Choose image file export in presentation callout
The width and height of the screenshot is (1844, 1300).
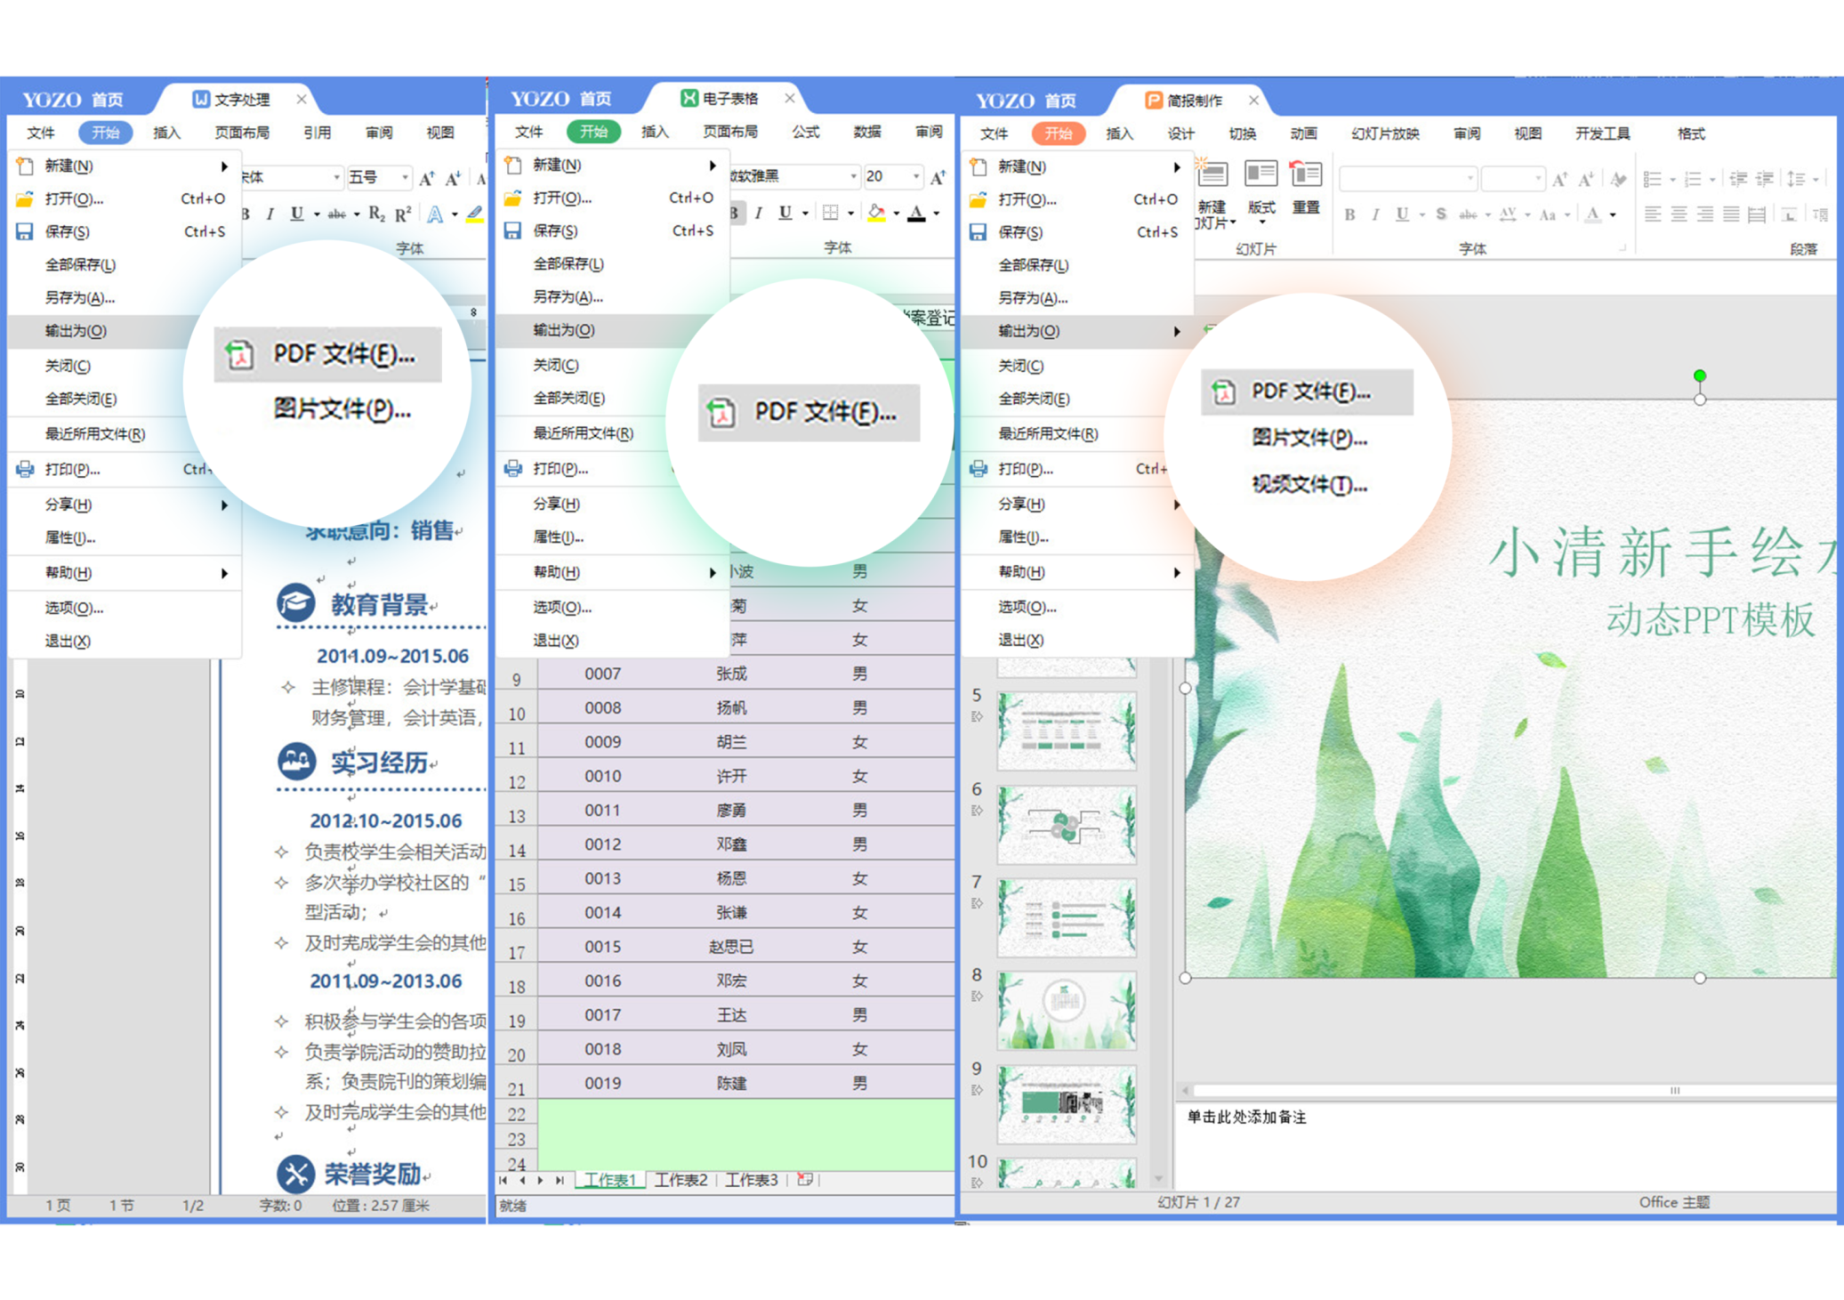point(1309,437)
